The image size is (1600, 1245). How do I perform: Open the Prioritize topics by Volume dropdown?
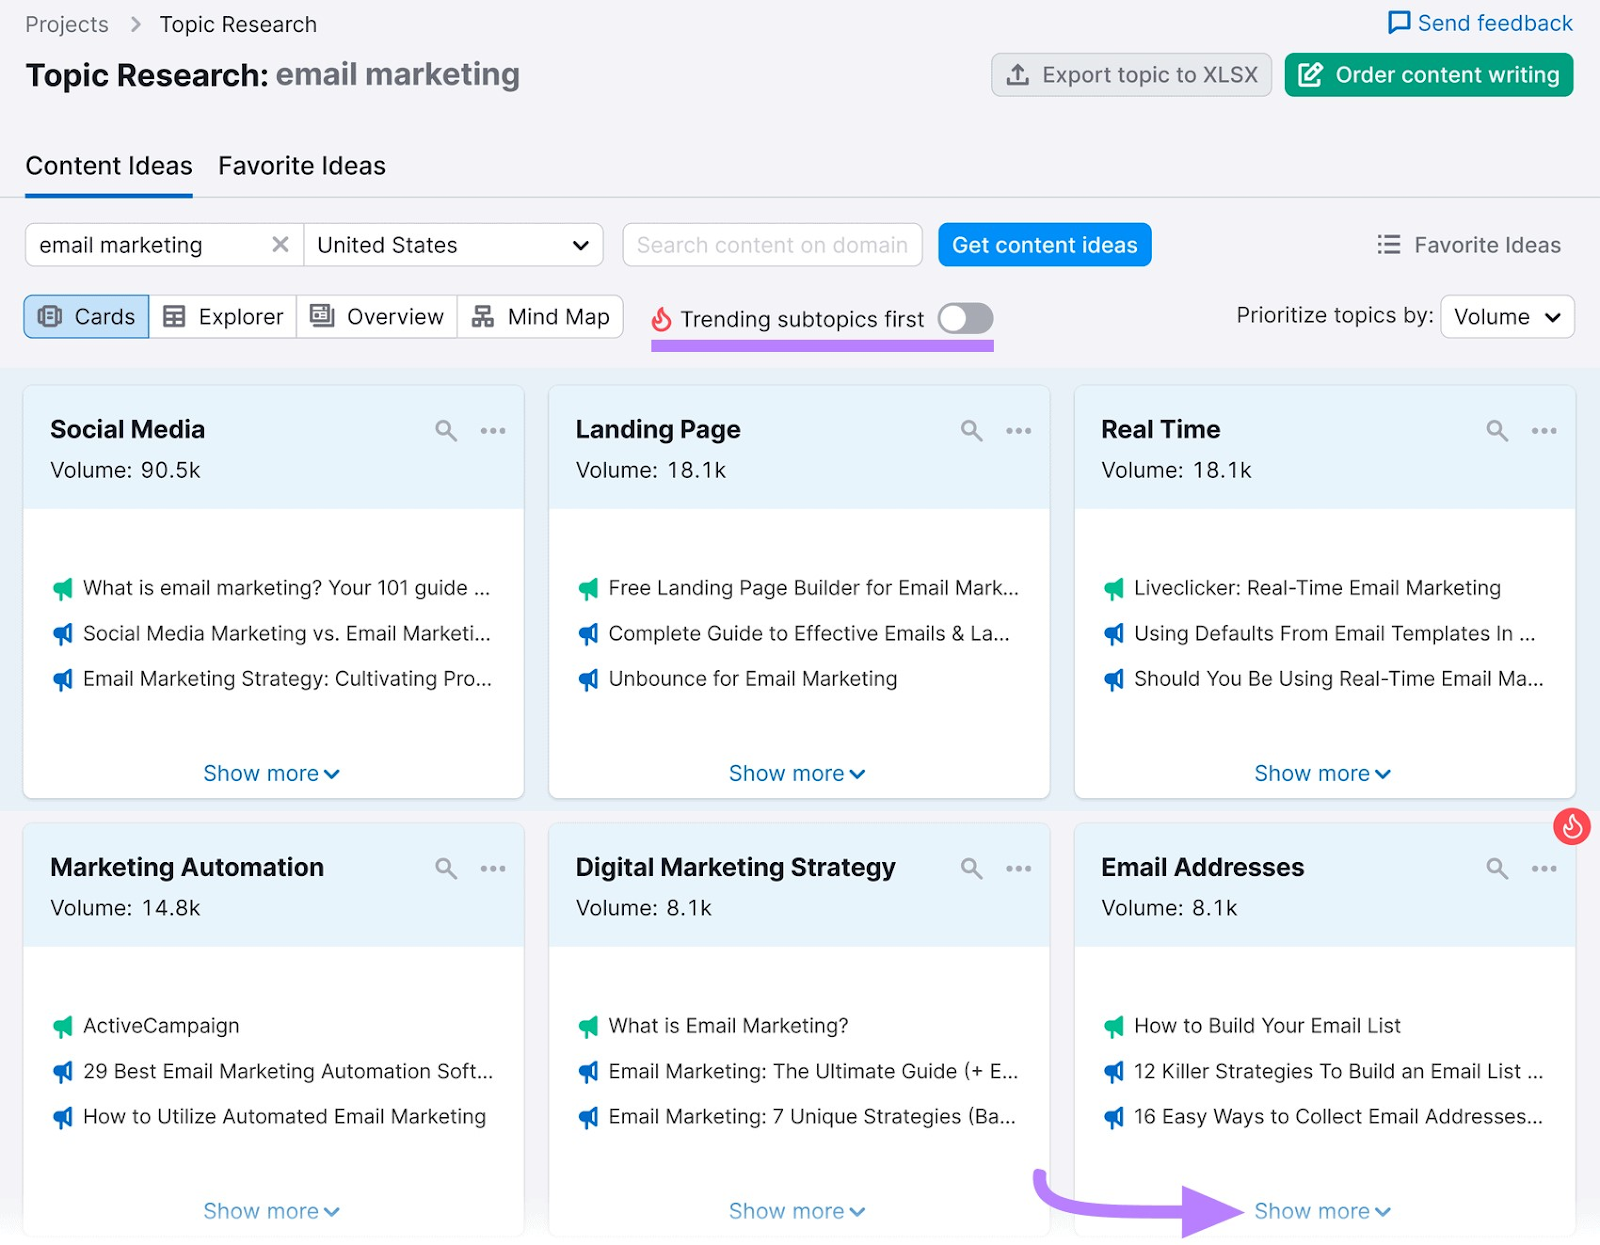pos(1506,316)
